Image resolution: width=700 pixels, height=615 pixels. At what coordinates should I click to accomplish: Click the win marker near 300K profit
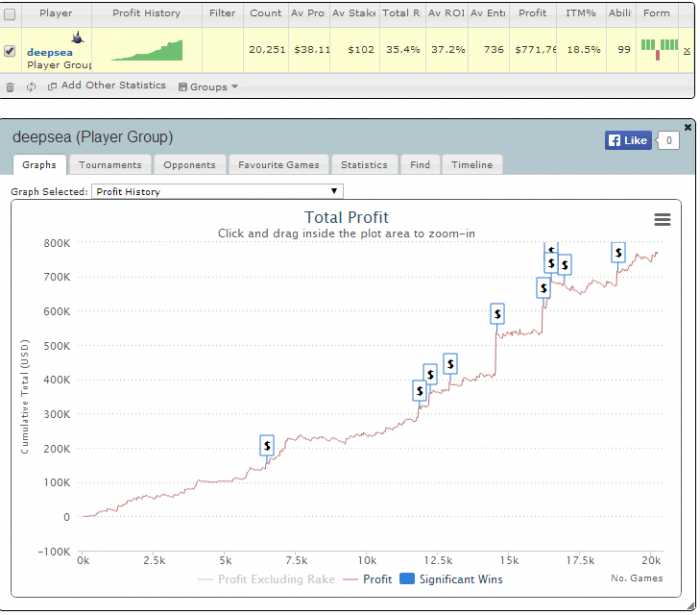pos(420,391)
